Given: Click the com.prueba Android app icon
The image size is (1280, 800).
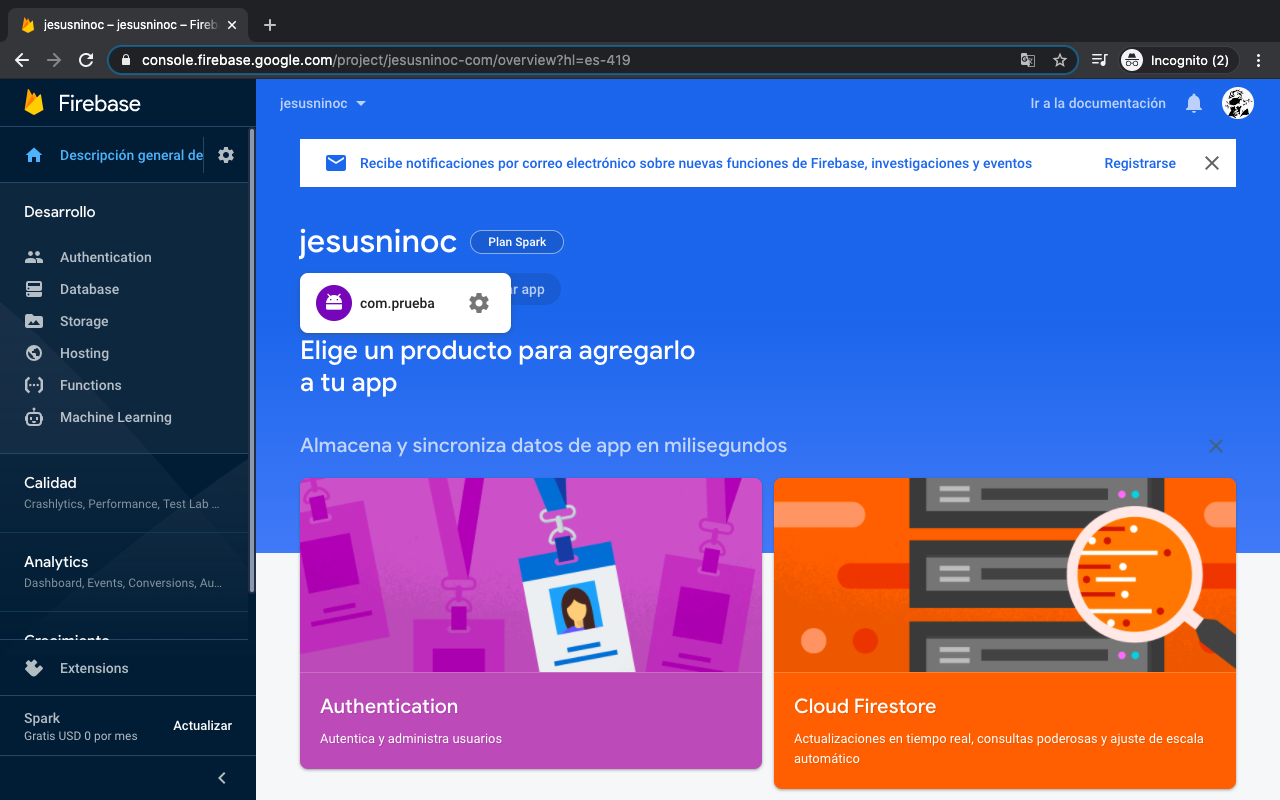Looking at the screenshot, I should 334,303.
